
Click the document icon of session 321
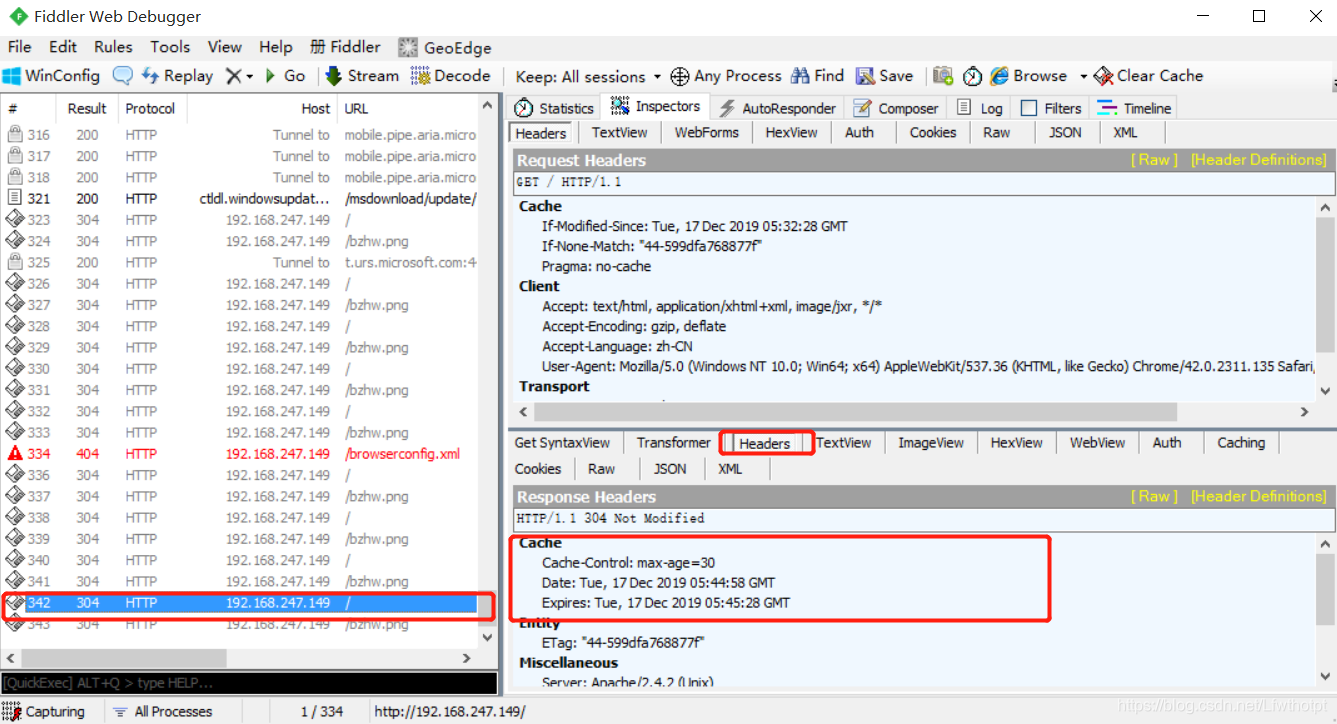click(x=15, y=199)
